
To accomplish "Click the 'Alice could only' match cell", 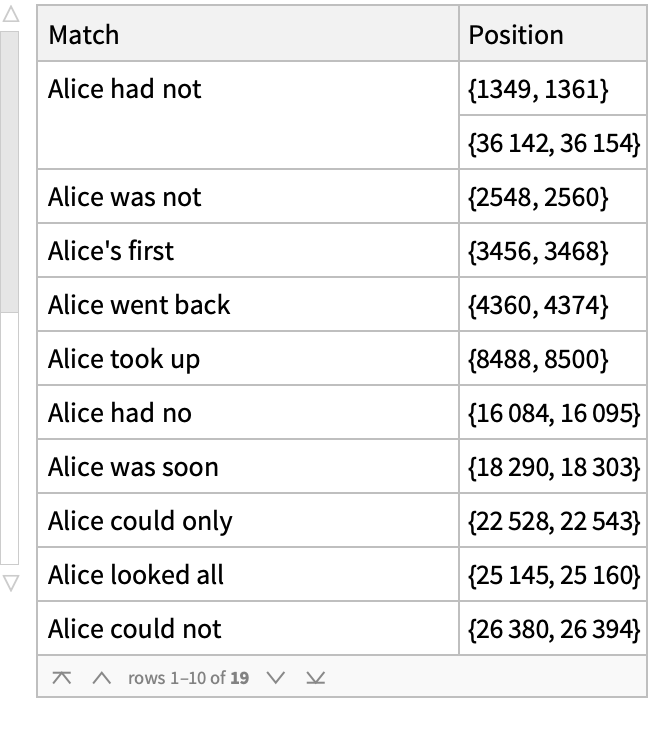I will [140, 521].
